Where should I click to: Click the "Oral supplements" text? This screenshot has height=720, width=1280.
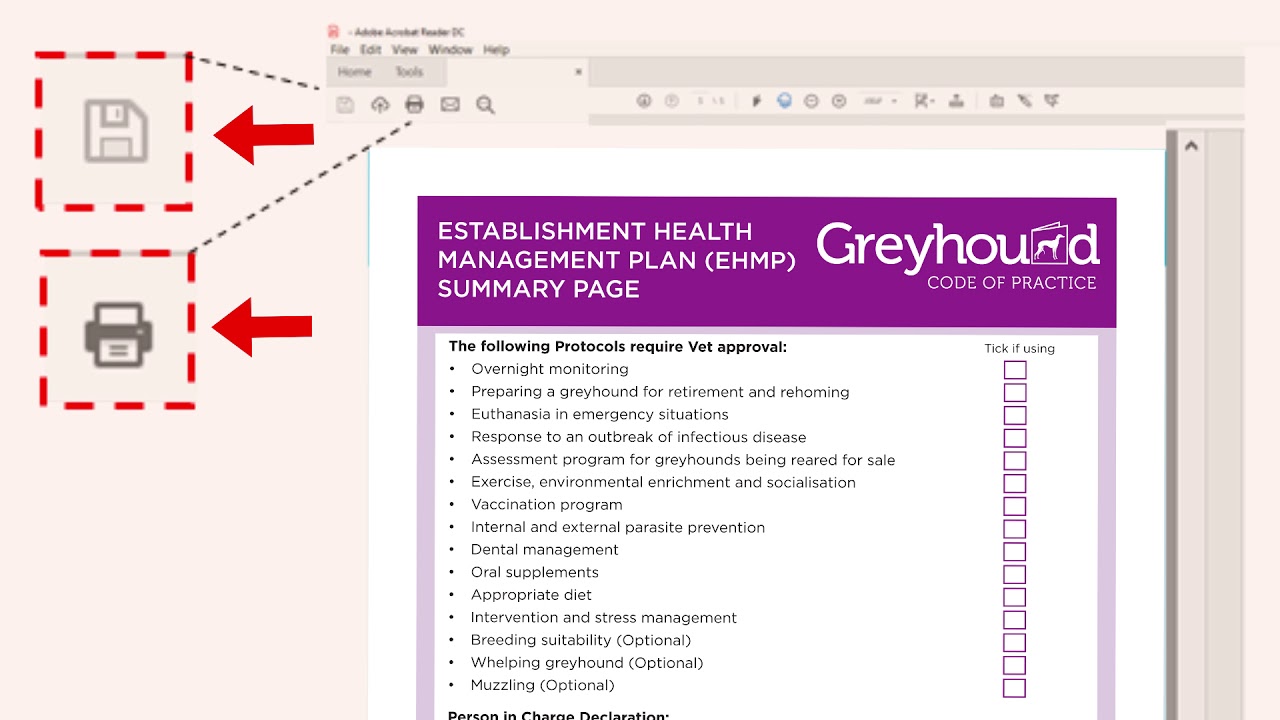535,572
